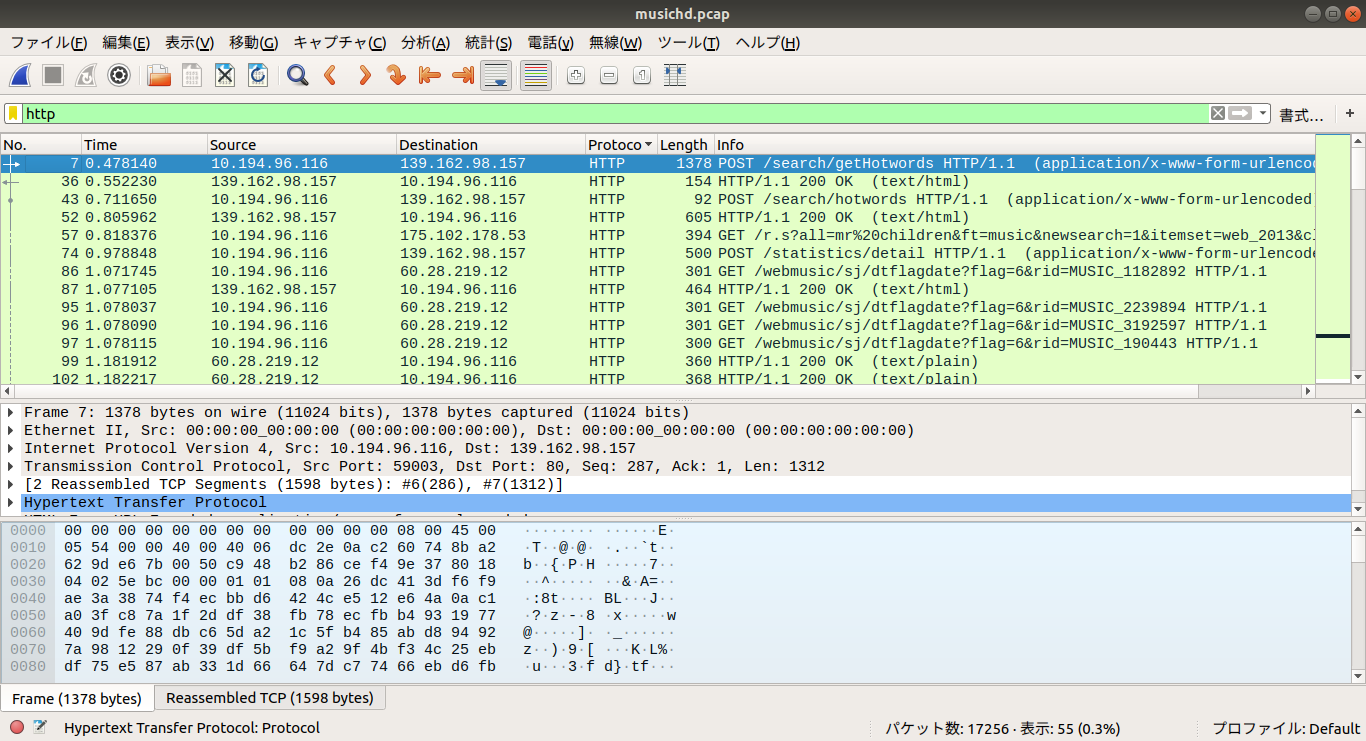Open the キャプチャ menu
The width and height of the screenshot is (1366, 741).
pyautogui.click(x=339, y=43)
